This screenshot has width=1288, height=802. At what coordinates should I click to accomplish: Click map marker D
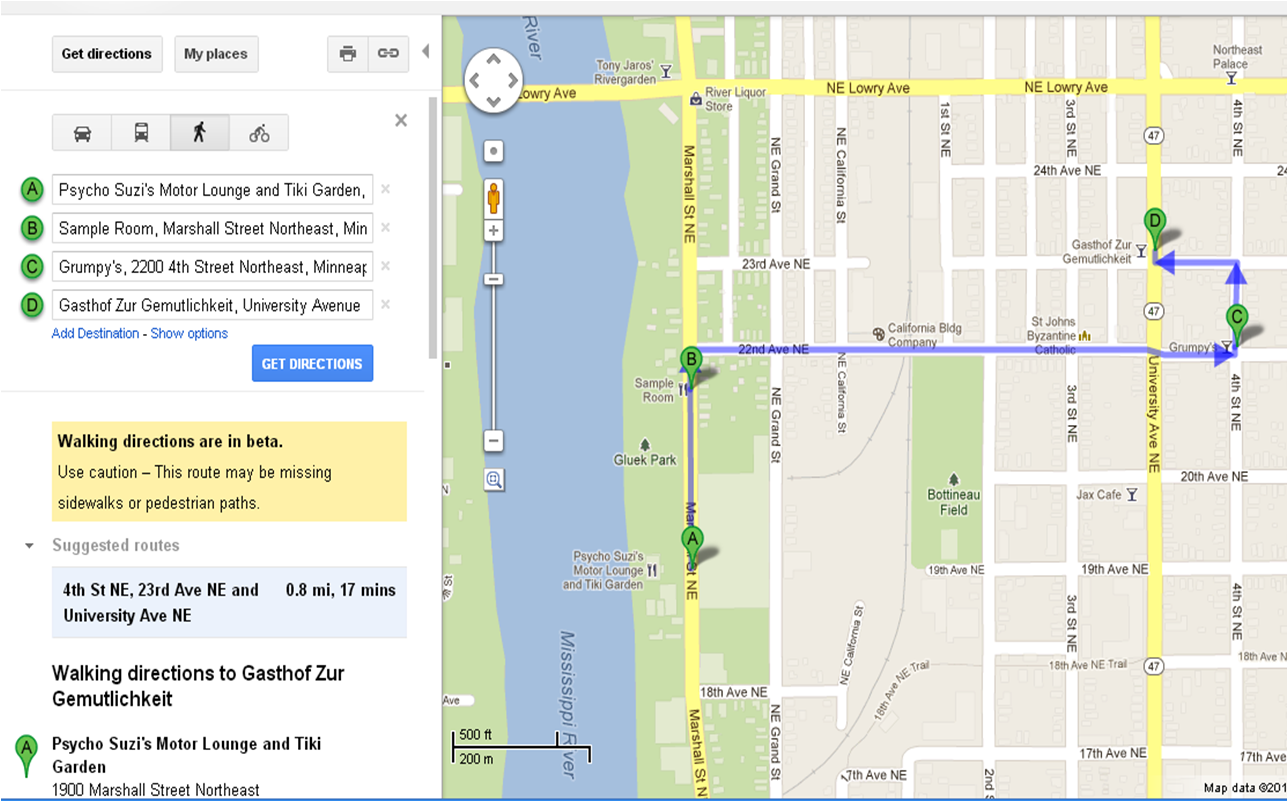(x=1155, y=229)
